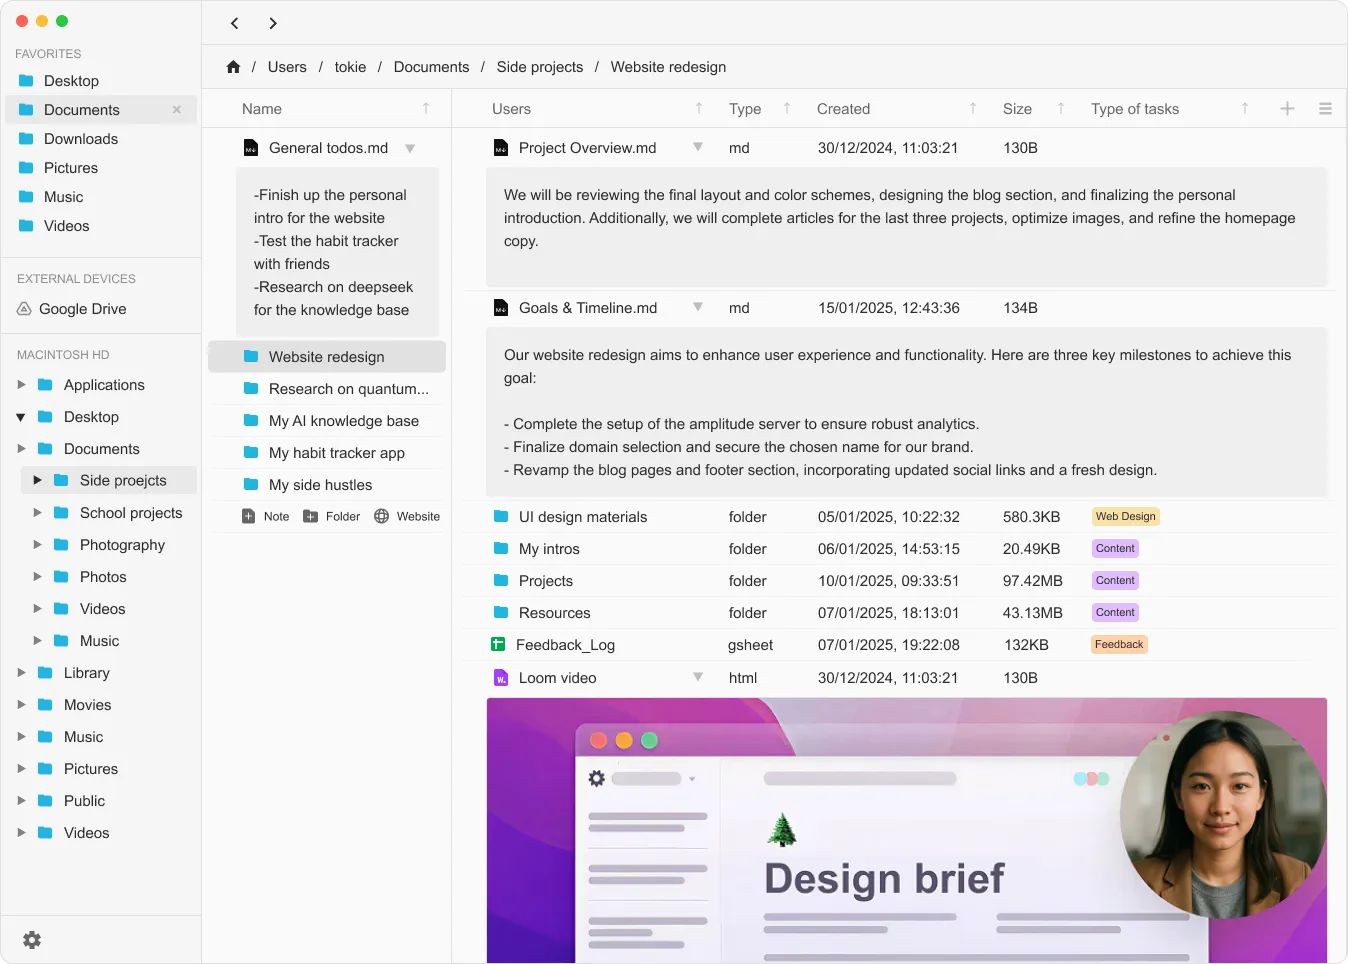
Task: Click the home icon in breadcrumb
Action: coord(233,67)
